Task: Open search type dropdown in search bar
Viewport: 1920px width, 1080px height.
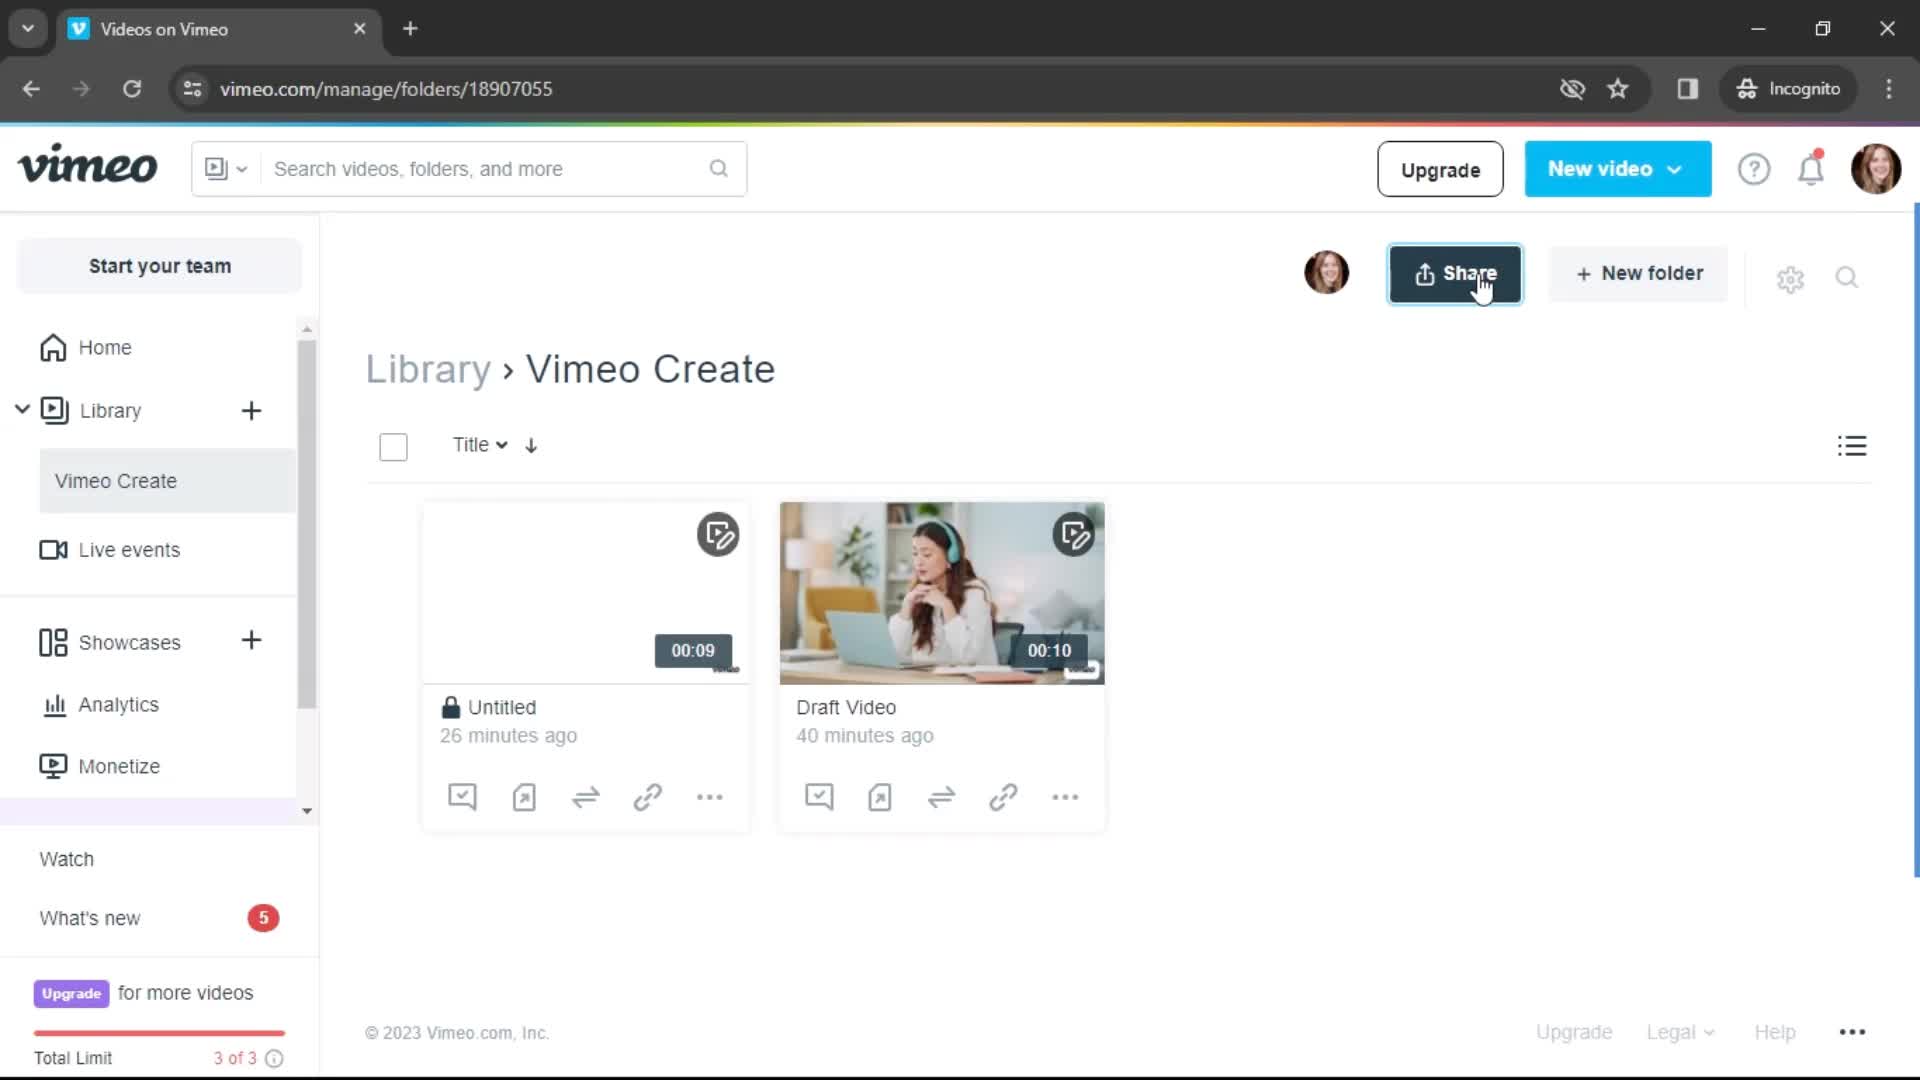Action: [226, 168]
